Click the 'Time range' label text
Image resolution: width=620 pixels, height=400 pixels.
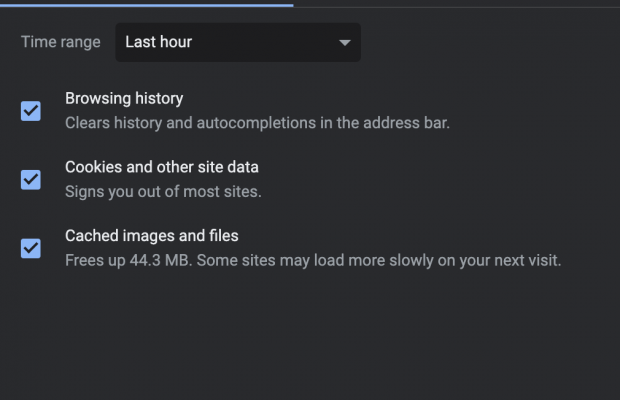(x=61, y=42)
